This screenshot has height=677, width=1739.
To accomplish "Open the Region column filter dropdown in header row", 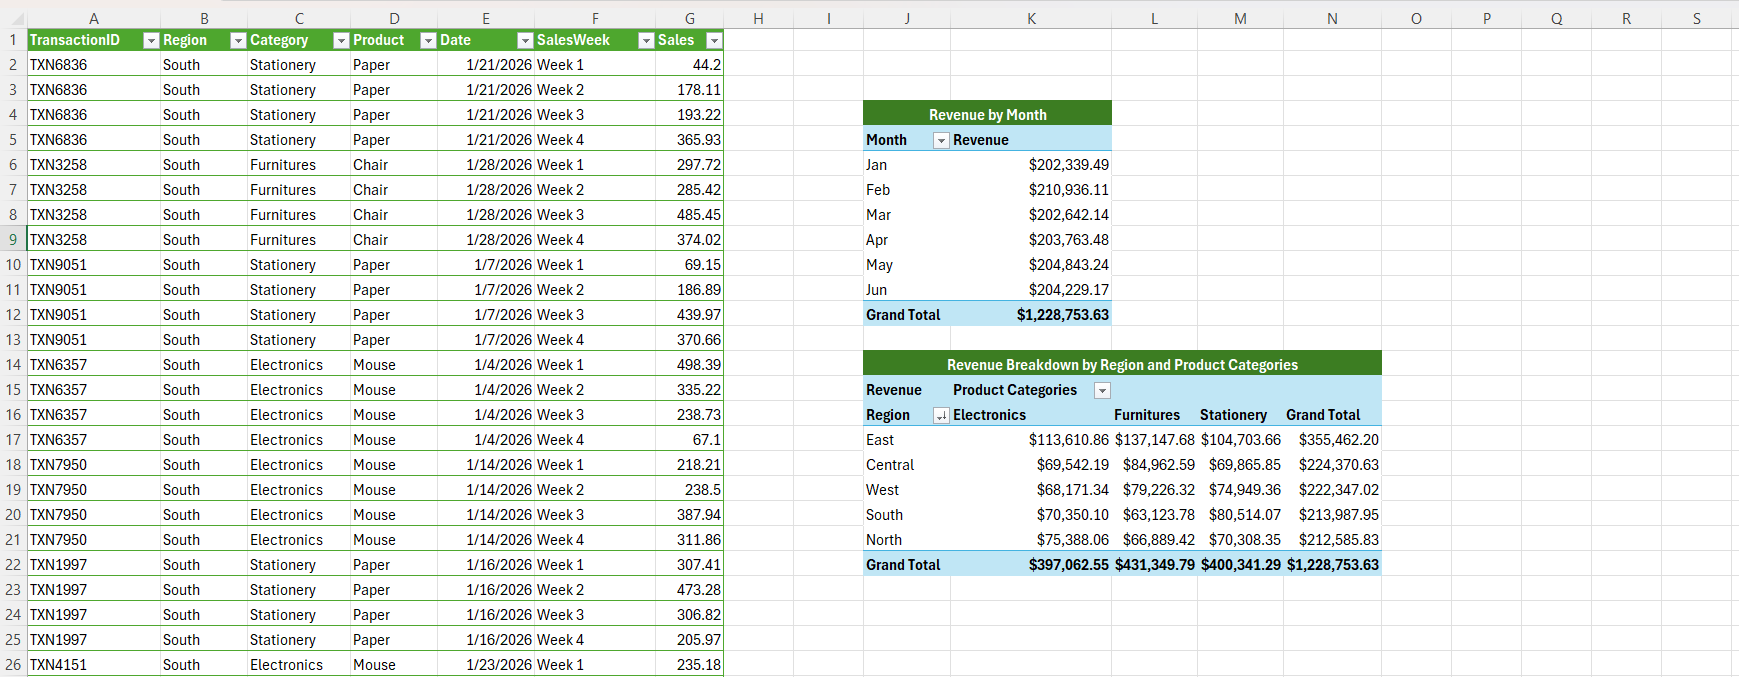I will tap(238, 41).
